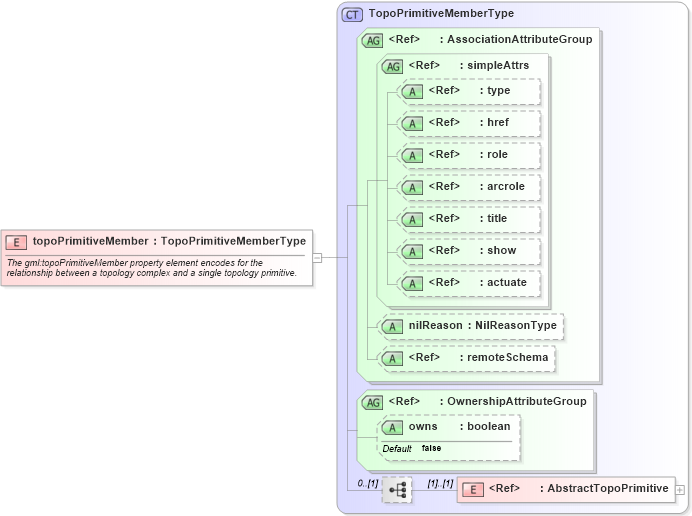The width and height of the screenshot is (692, 516).
Task: Select the ': href' attribute label
Action: coord(494,122)
